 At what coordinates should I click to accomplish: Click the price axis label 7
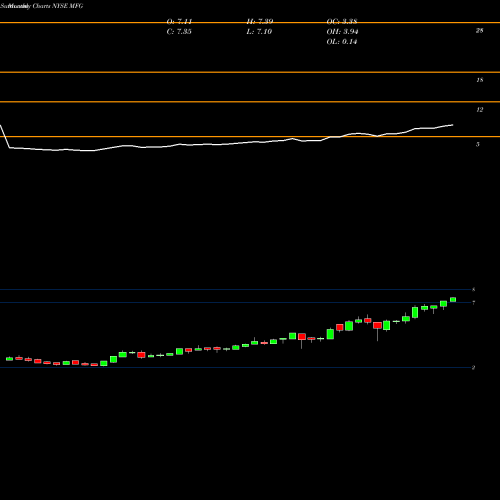click(473, 303)
